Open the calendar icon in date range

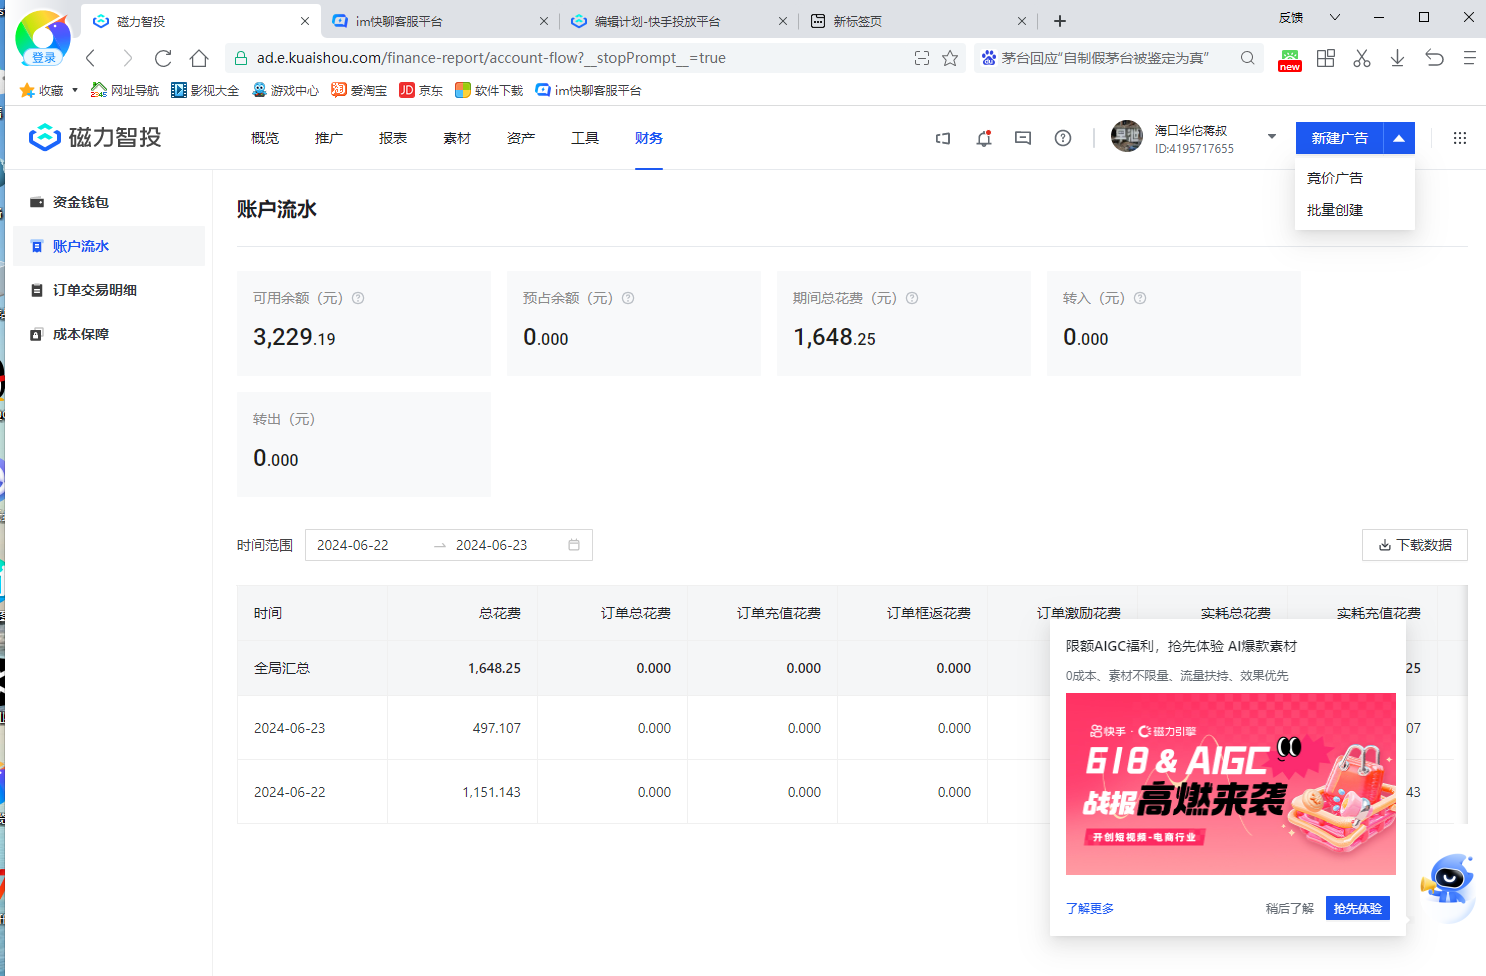574,545
